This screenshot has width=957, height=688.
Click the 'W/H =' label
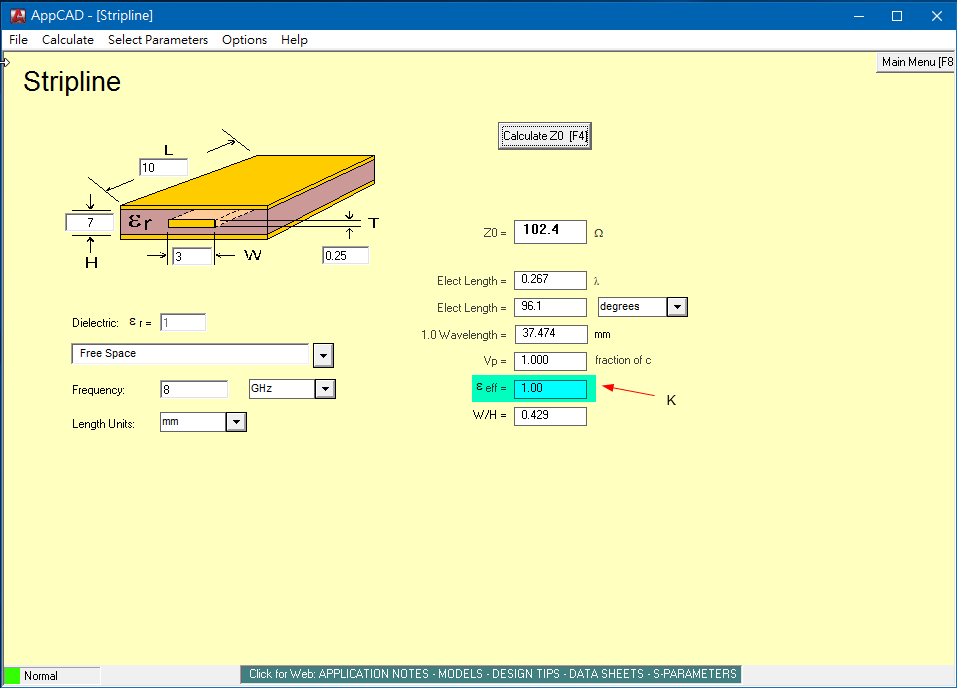[x=489, y=415]
